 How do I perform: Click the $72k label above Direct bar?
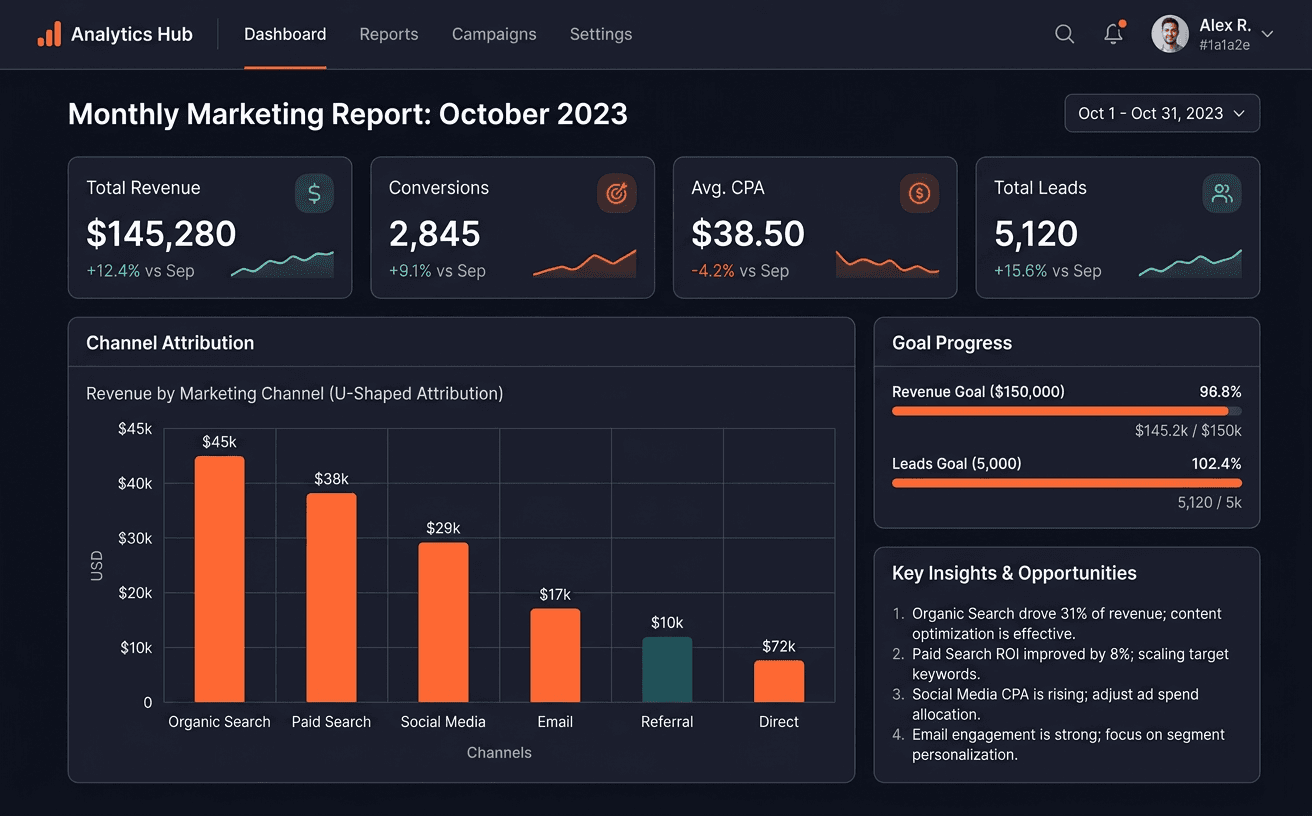(x=779, y=646)
